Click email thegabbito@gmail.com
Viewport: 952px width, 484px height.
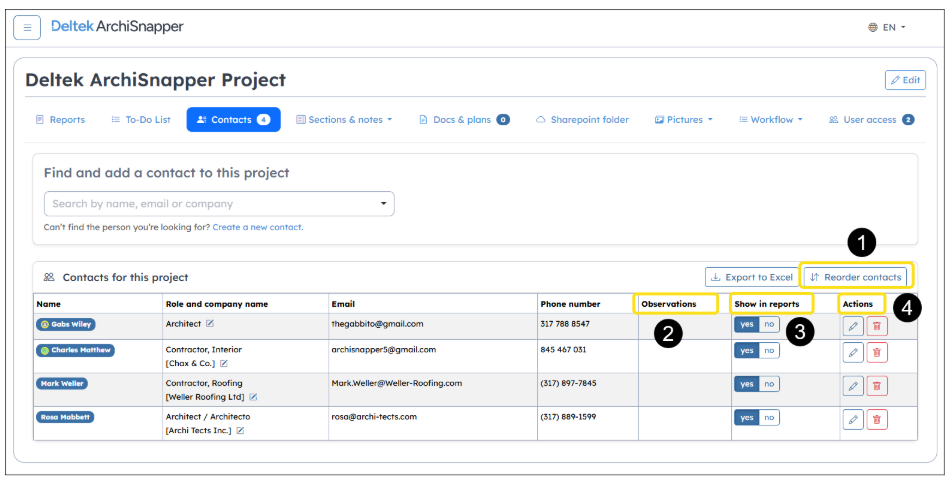(377, 324)
